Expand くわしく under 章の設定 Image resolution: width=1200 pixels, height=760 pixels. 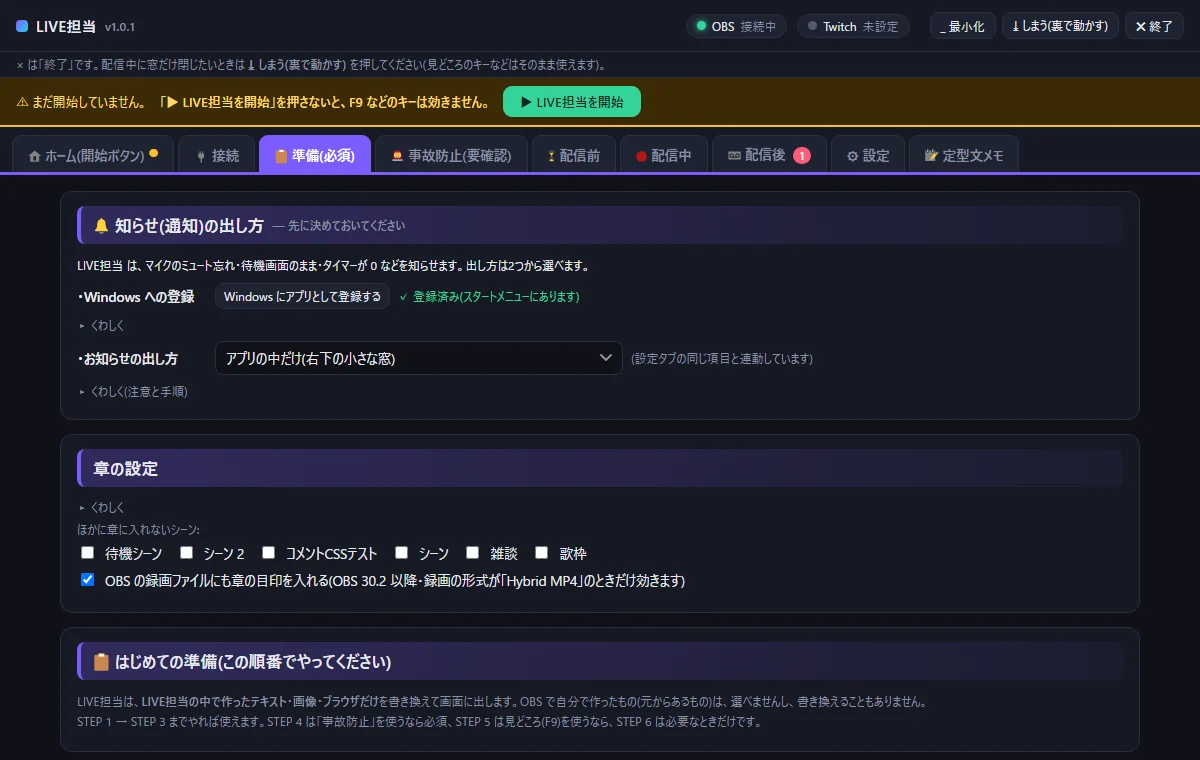coord(101,507)
